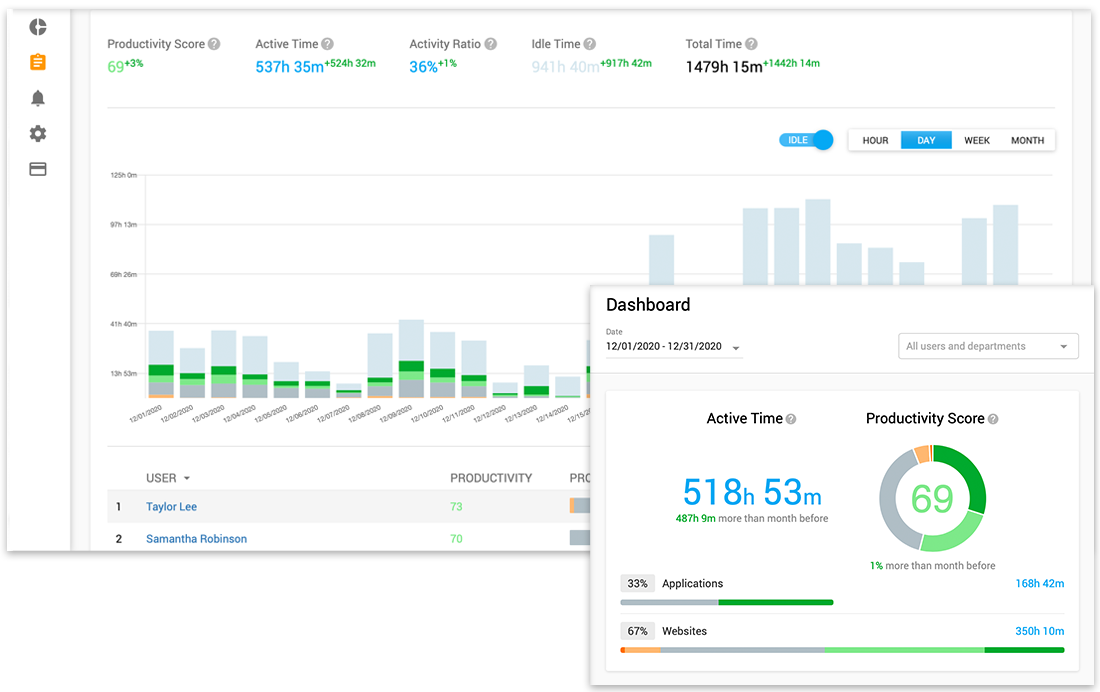Click the 67% Websites percentage badge
This screenshot has width=1100, height=692.
pyautogui.click(x=637, y=631)
